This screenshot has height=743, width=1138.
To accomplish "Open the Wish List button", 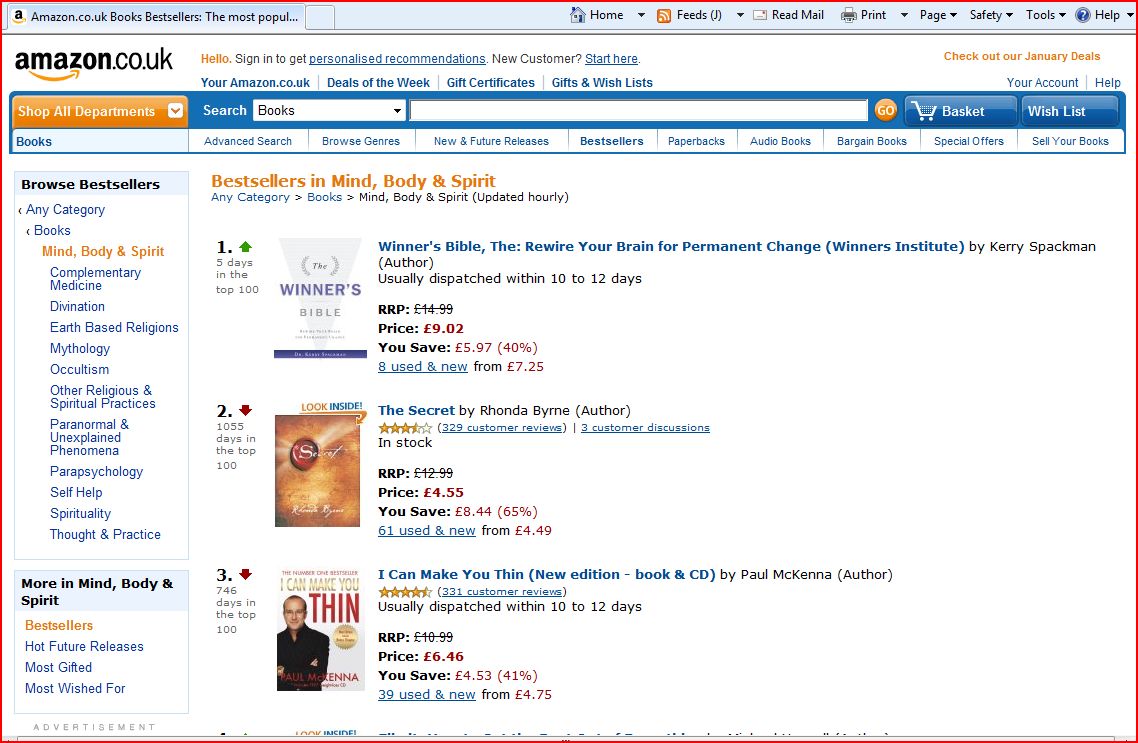I will click(1069, 111).
